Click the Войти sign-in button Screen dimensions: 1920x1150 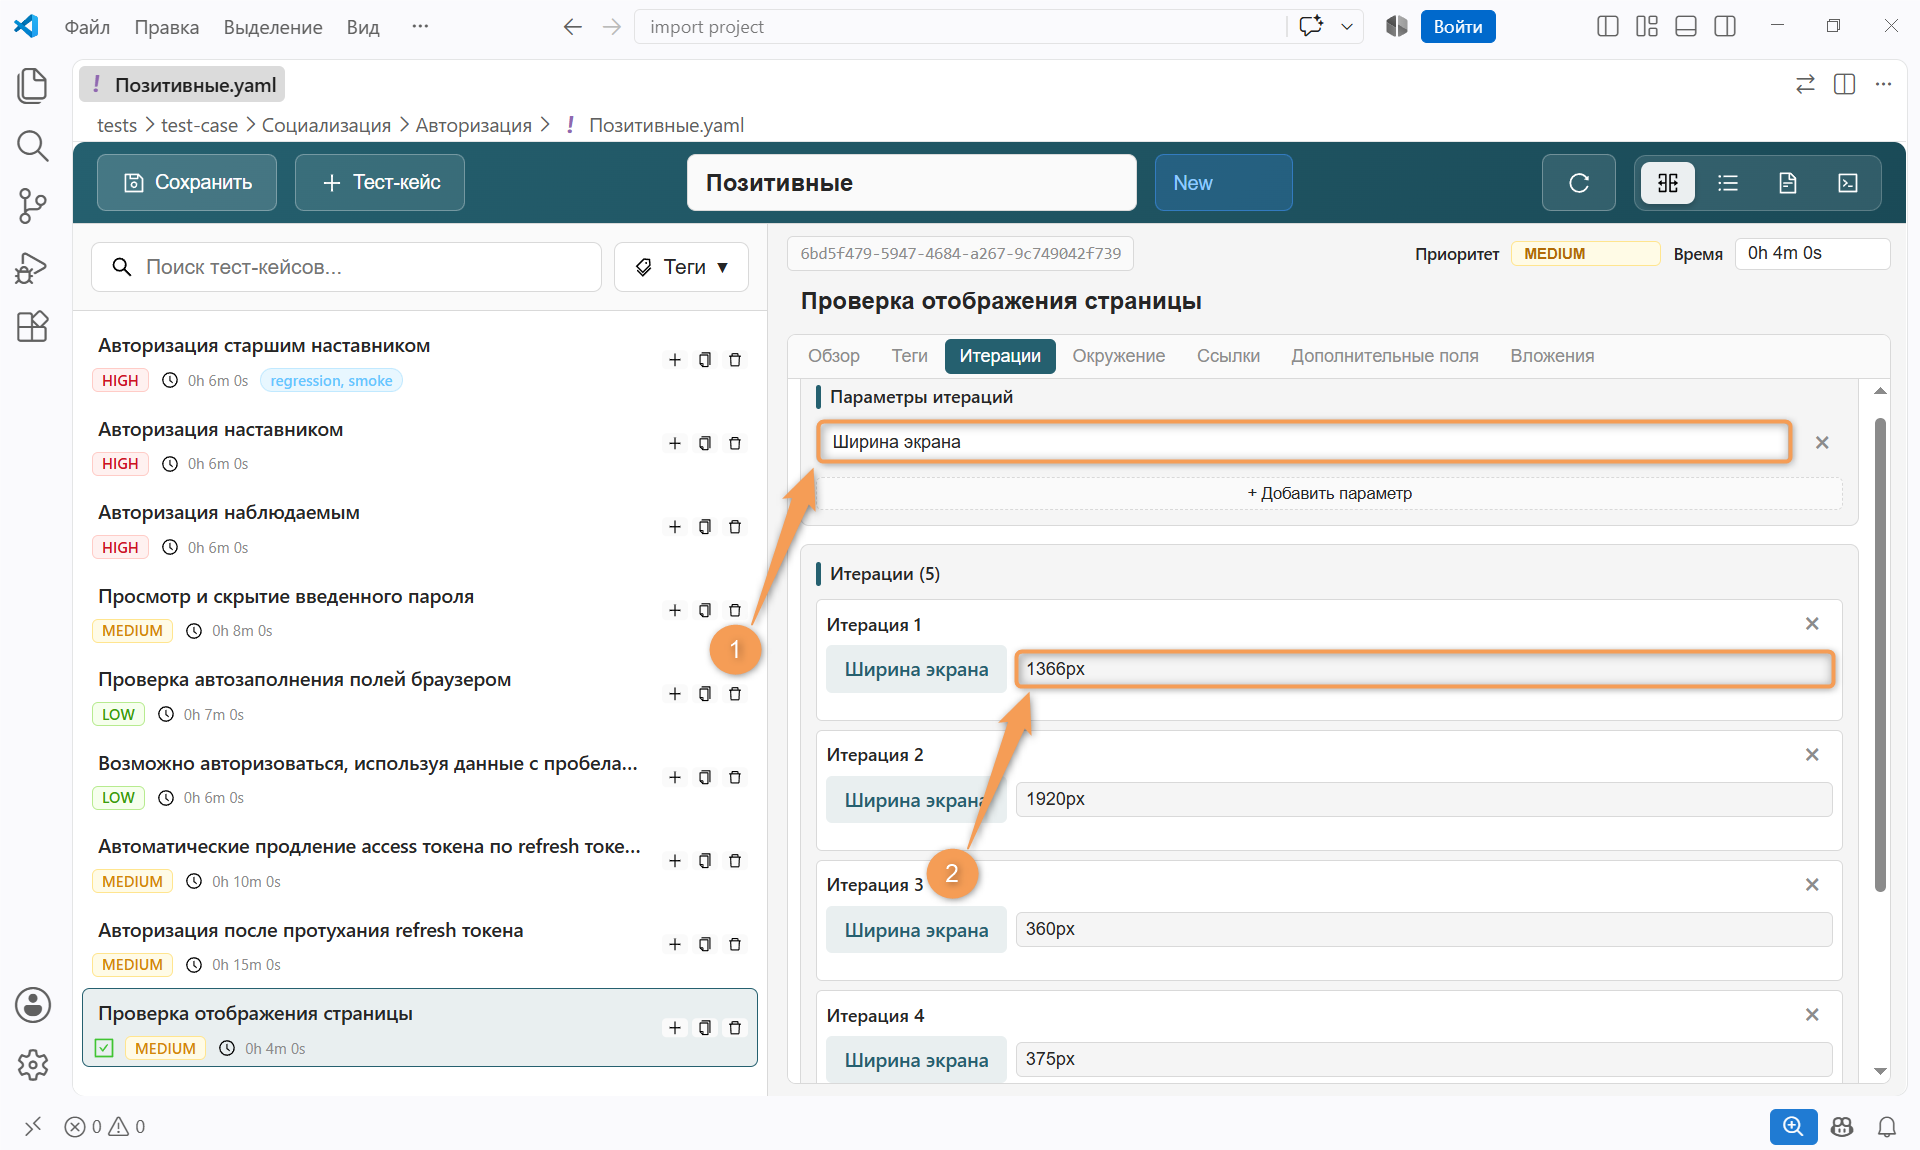point(1458,27)
